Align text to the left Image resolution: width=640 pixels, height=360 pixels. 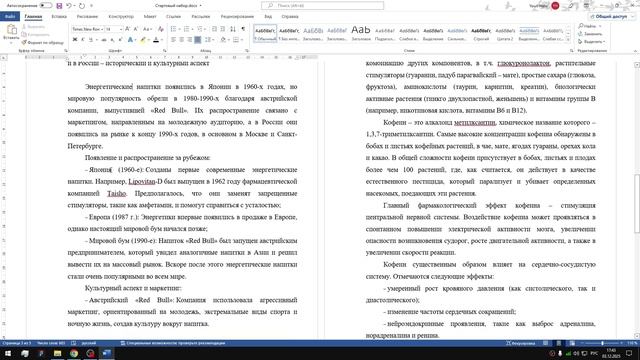tap(173, 40)
